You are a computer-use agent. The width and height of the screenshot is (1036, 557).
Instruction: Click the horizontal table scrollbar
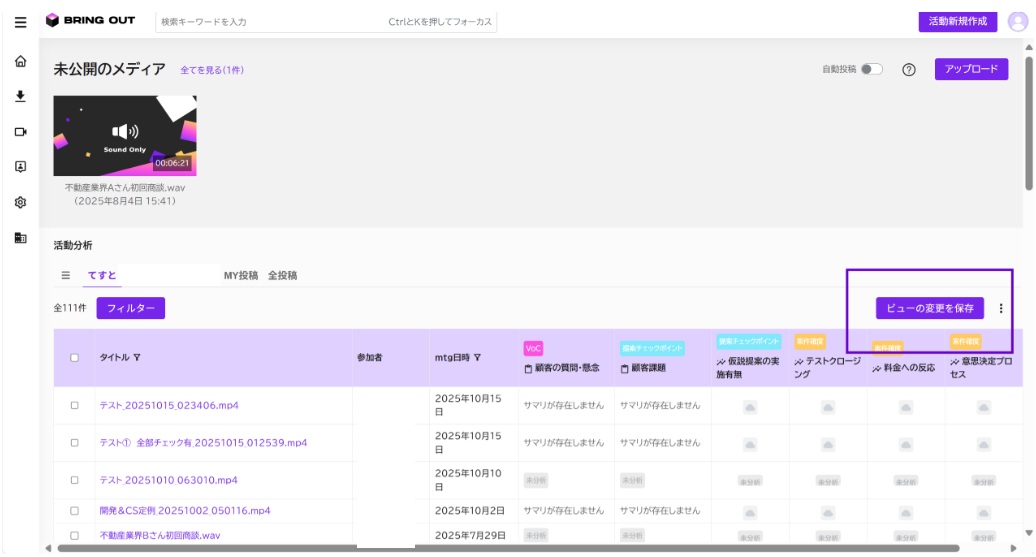(508, 548)
